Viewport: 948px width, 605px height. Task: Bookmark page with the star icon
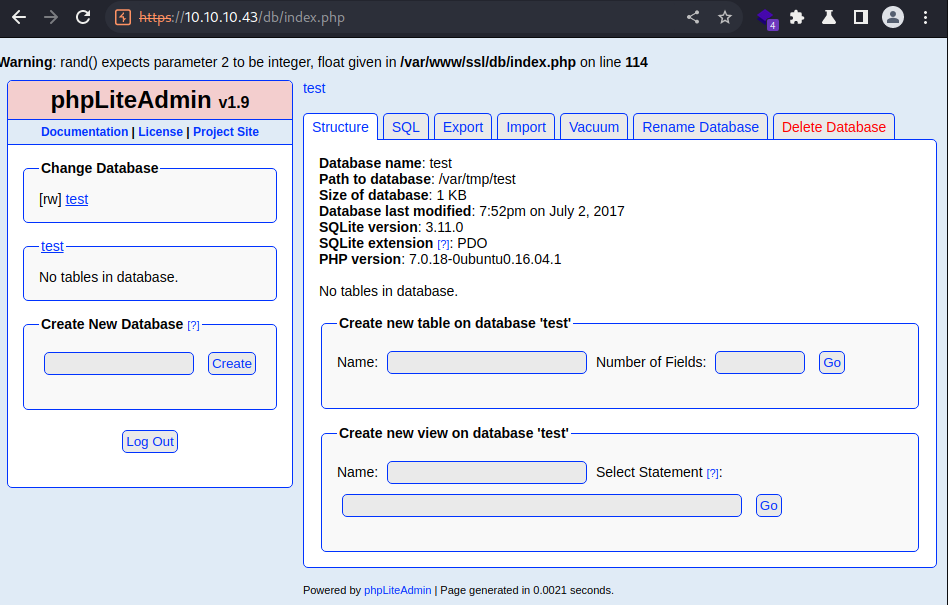tap(725, 17)
